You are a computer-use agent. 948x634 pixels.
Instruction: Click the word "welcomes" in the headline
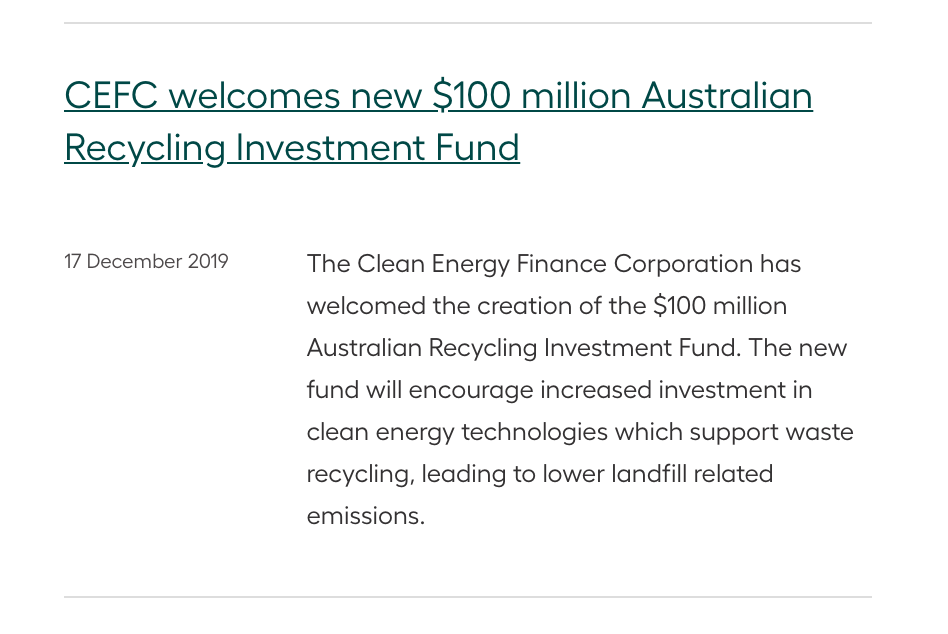point(254,97)
